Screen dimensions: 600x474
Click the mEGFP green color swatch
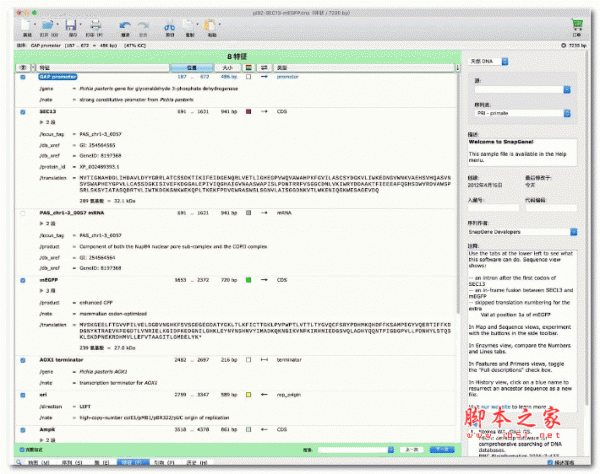[248, 280]
